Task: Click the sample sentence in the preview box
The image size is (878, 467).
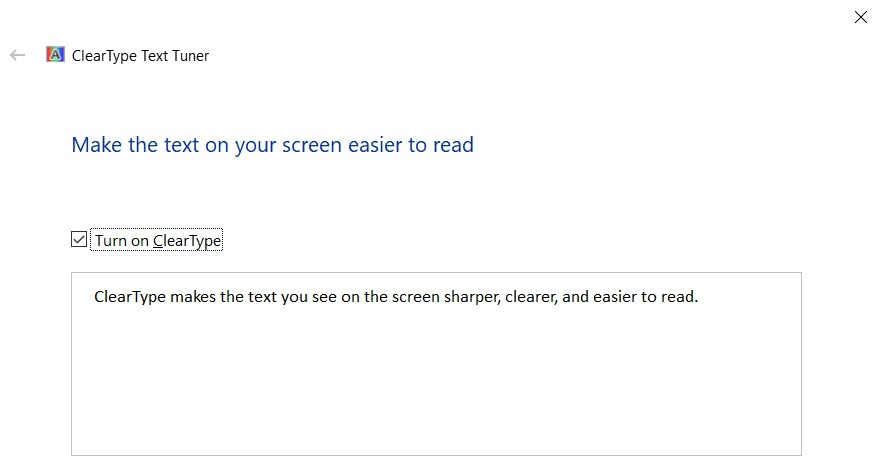Action: tap(395, 297)
